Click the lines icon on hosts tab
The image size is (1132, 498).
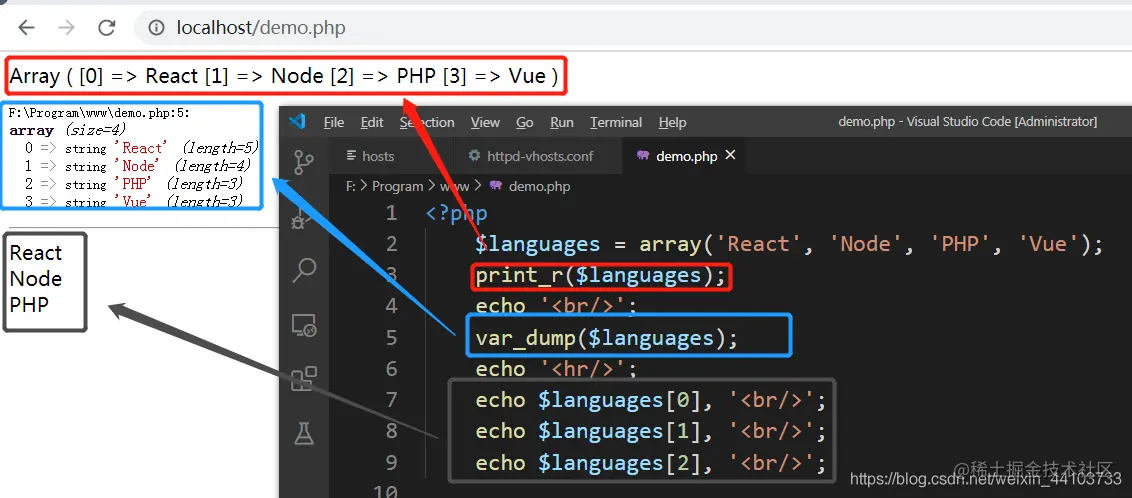click(x=352, y=156)
